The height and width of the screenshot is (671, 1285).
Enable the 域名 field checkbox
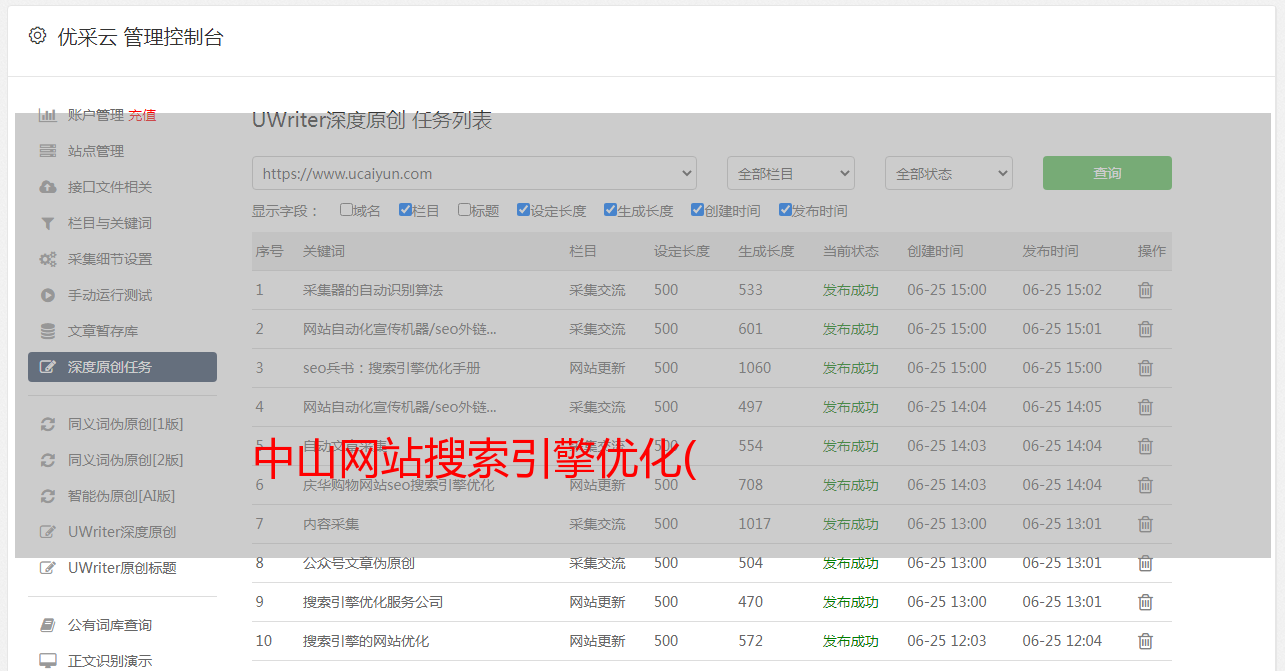pos(346,210)
